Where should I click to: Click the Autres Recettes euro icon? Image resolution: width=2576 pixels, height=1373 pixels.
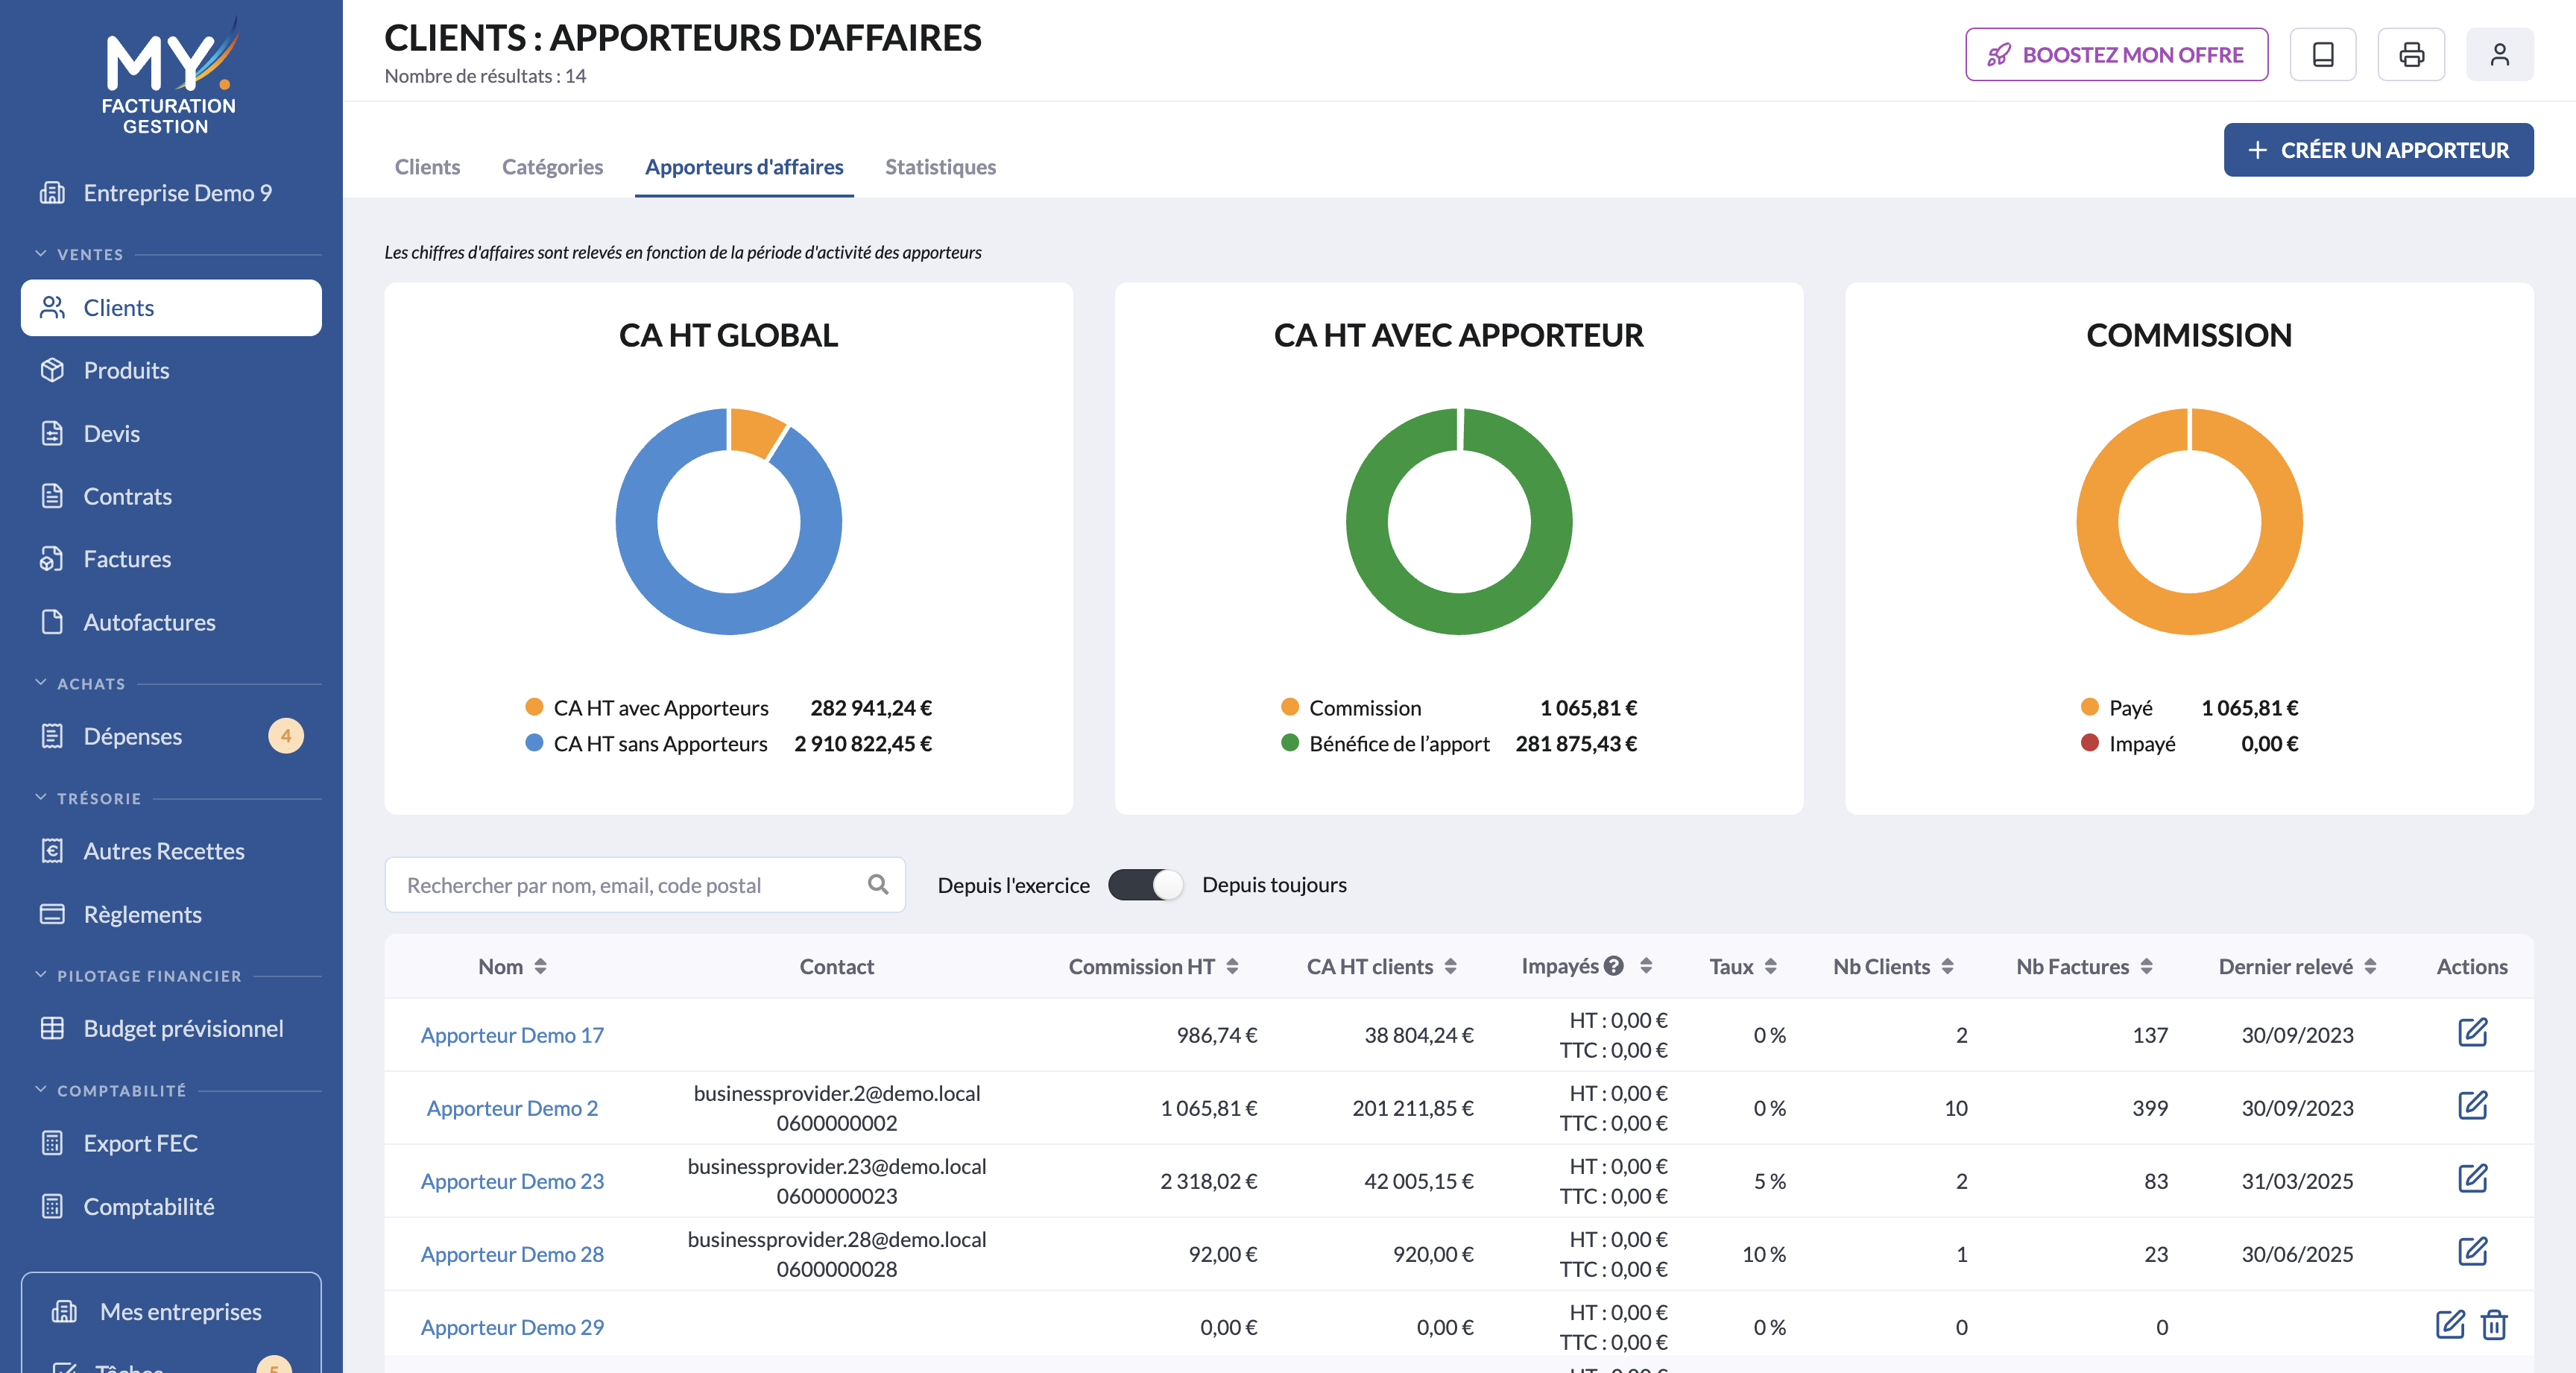pos(52,851)
